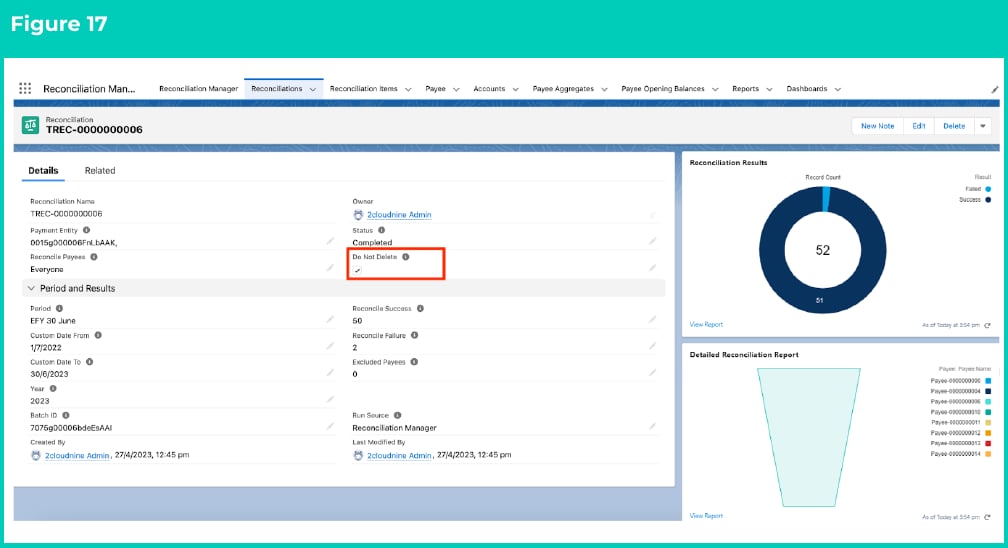Open the Dashboards tab dropdown arrow
The image size is (1008, 548).
838,89
